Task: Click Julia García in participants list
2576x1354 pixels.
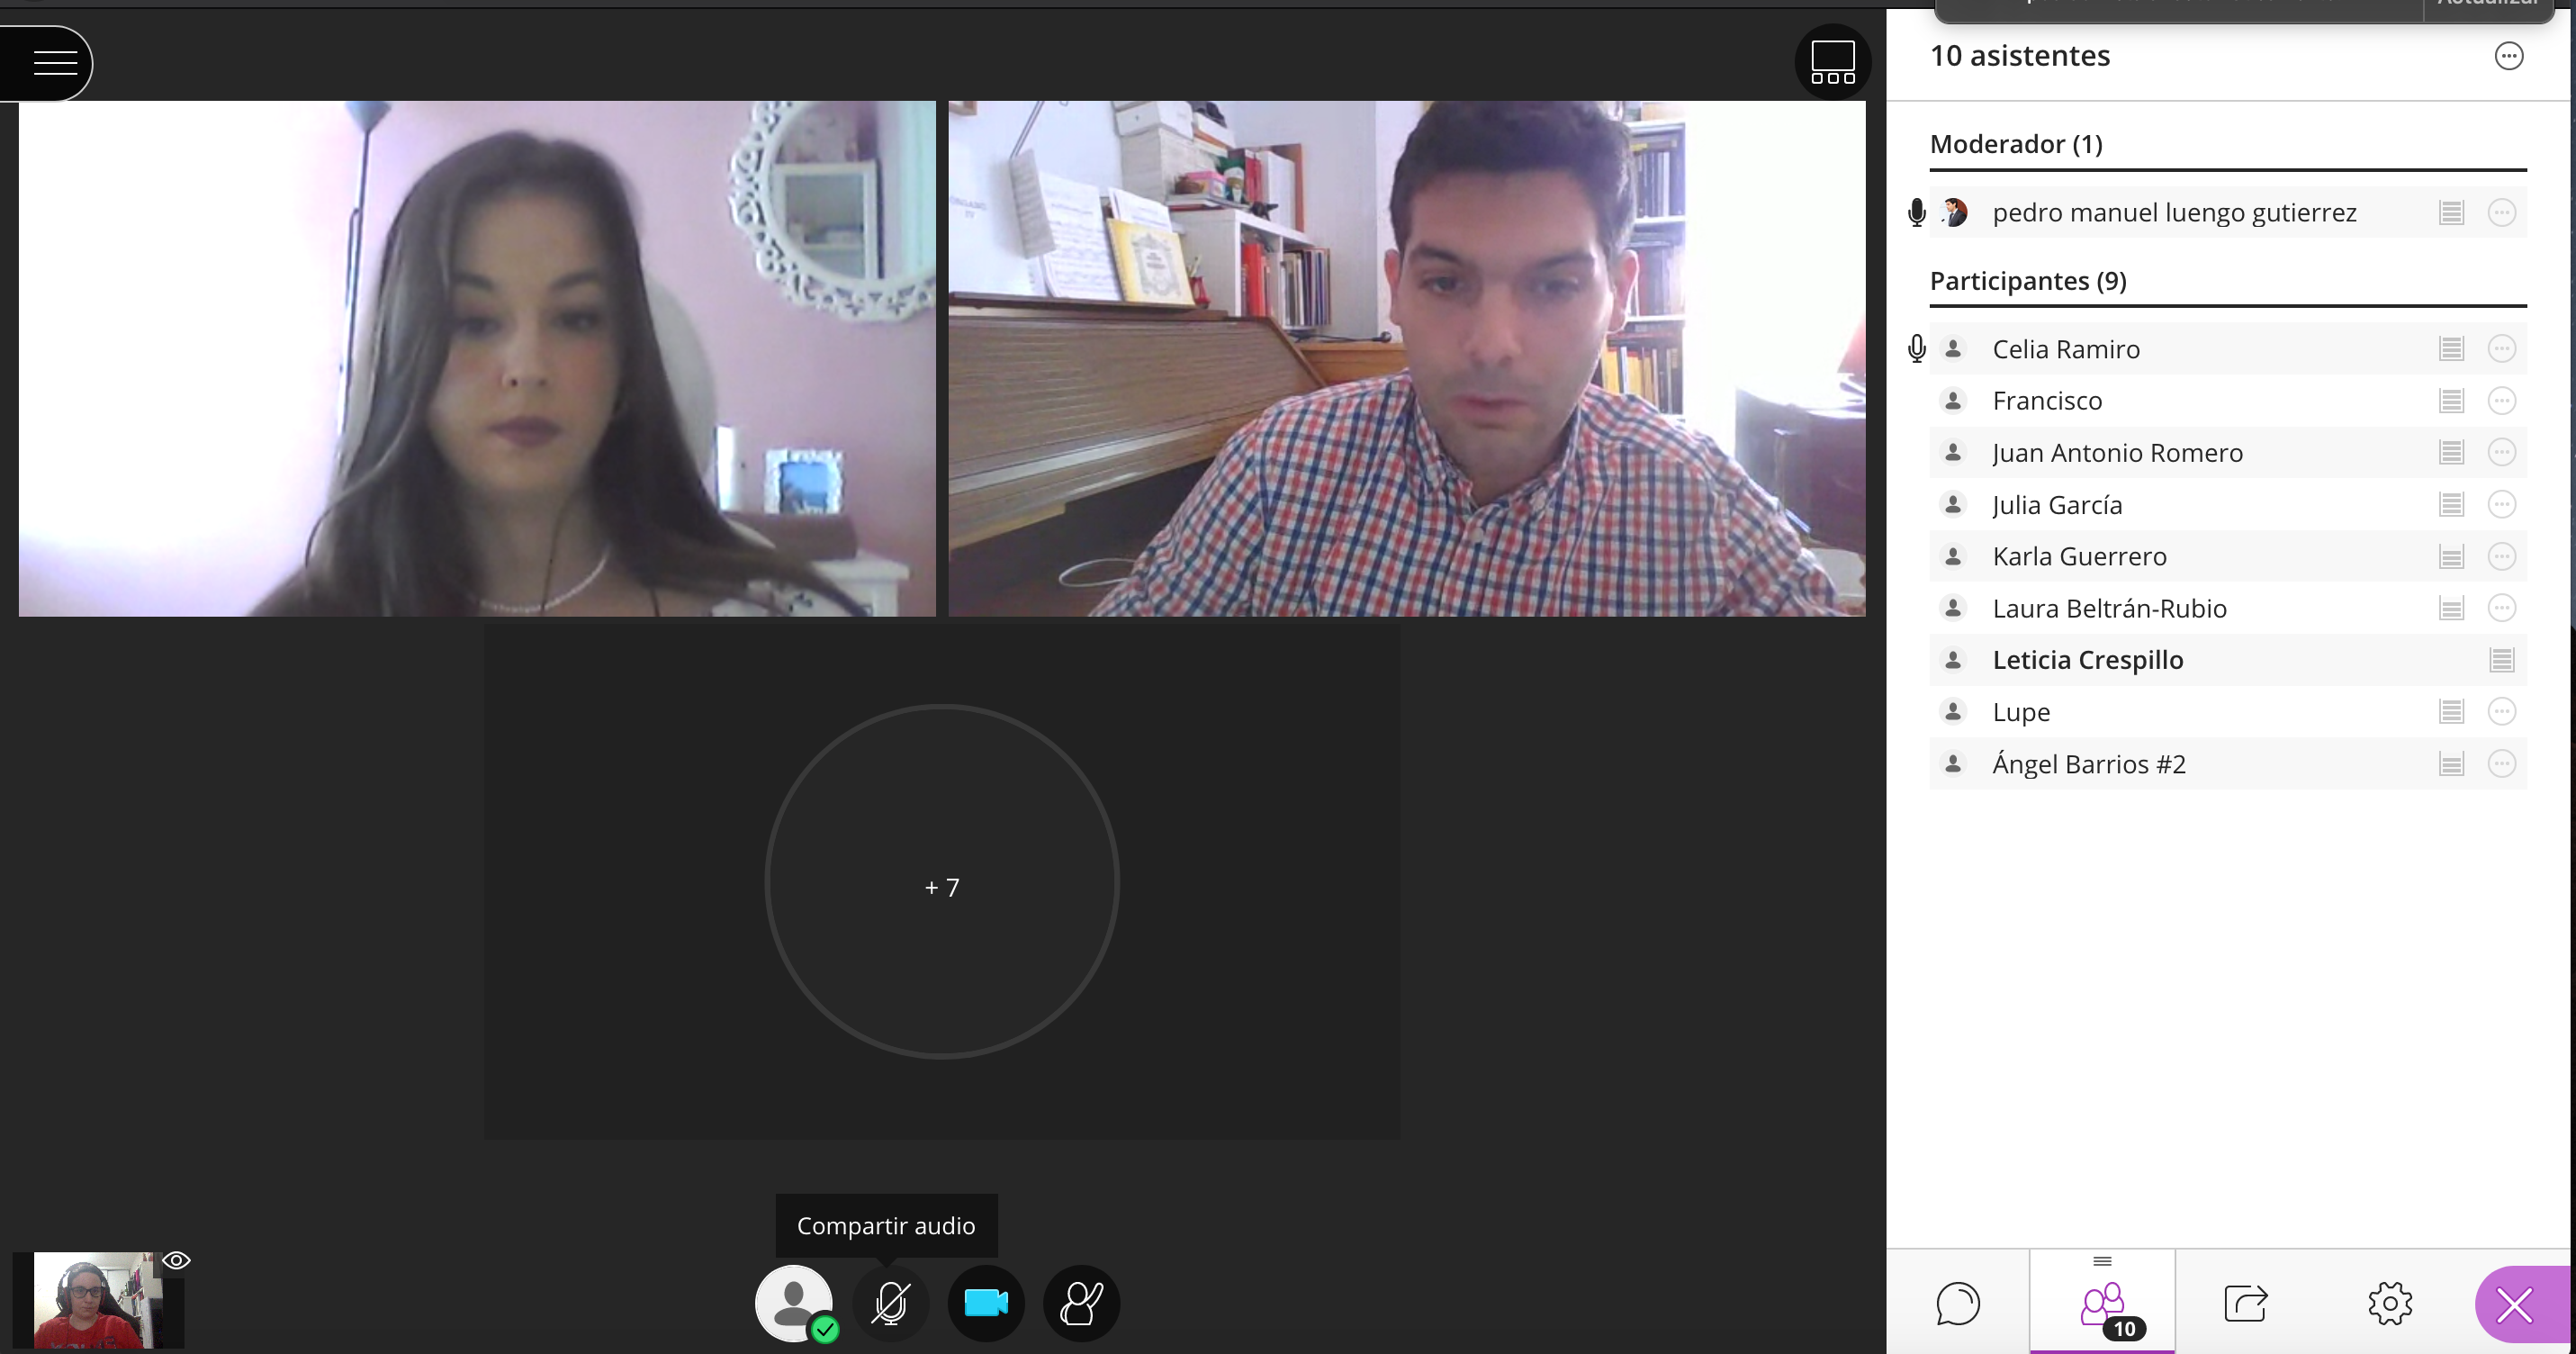Action: 2057,505
